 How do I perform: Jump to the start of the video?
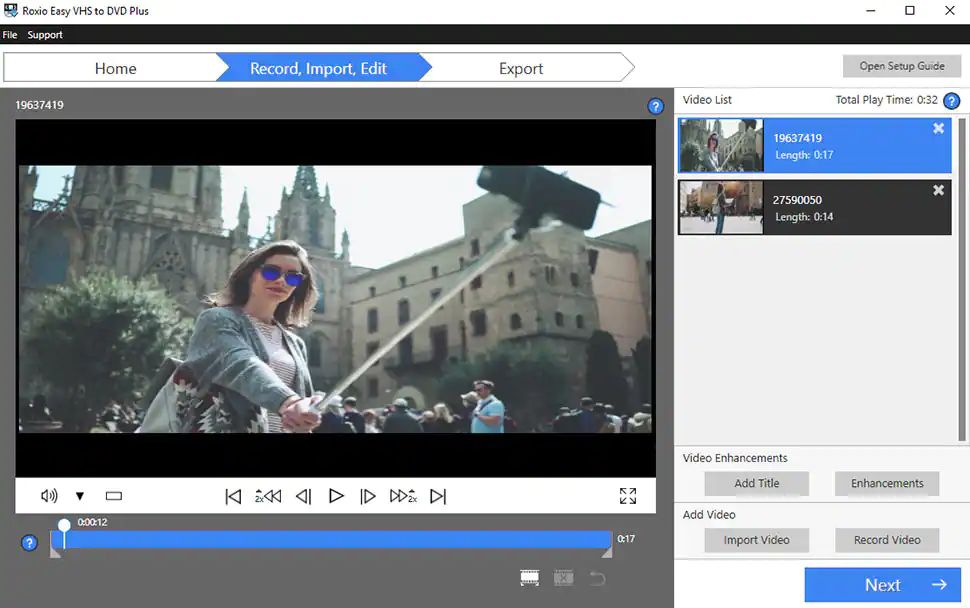pyautogui.click(x=233, y=496)
